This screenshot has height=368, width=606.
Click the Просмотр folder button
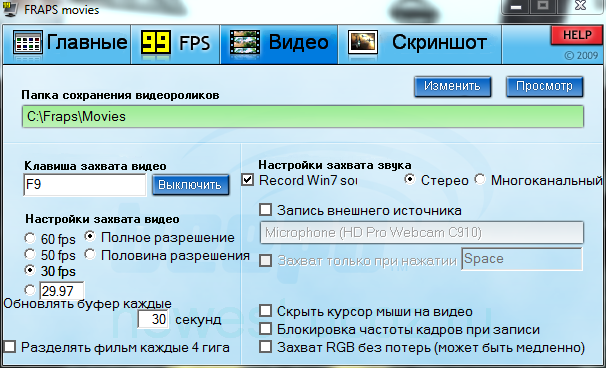point(545,86)
